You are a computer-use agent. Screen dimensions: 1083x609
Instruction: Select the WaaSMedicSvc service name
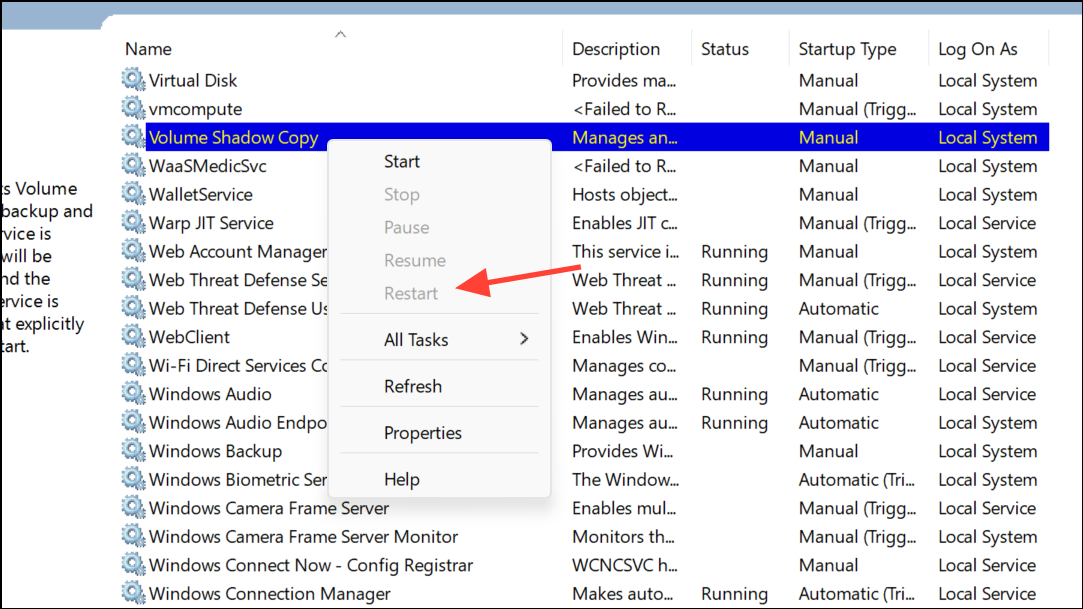point(207,166)
